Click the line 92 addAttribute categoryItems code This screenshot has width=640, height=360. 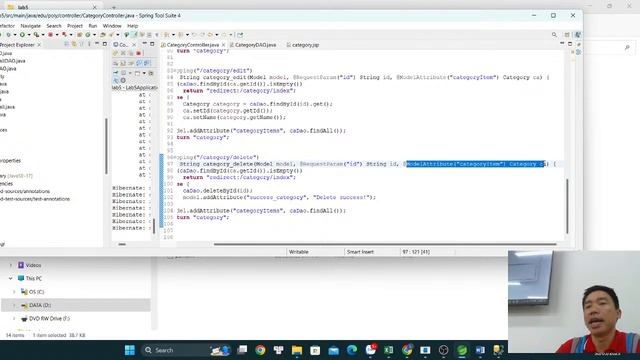coord(261,131)
